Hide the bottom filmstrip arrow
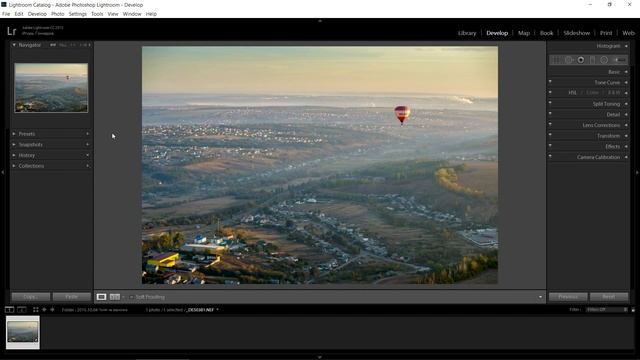The height and width of the screenshot is (360, 640). pyautogui.click(x=320, y=357)
